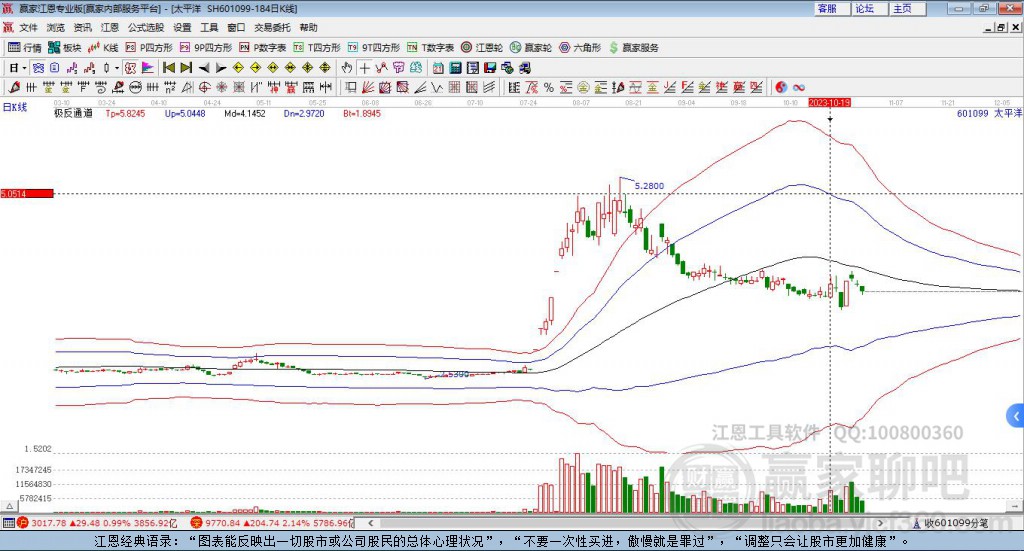Image resolution: width=1024 pixels, height=551 pixels.
Task: Select the zigzag wave line tool
Action: pos(438,87)
